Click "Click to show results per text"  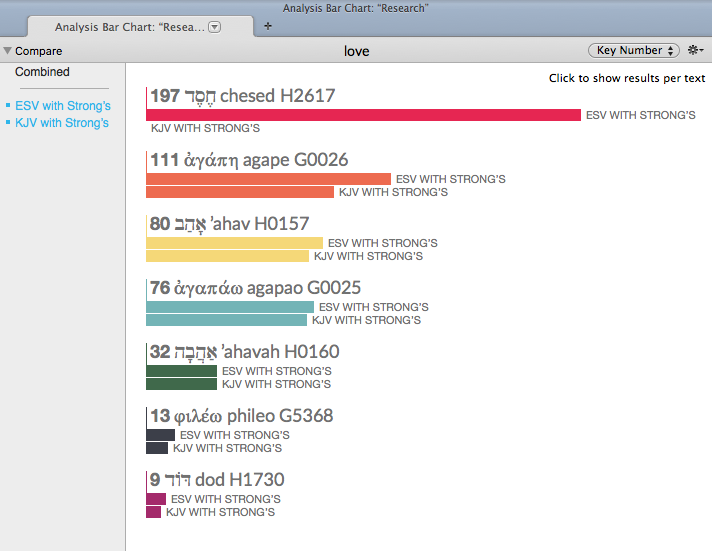coord(627,79)
